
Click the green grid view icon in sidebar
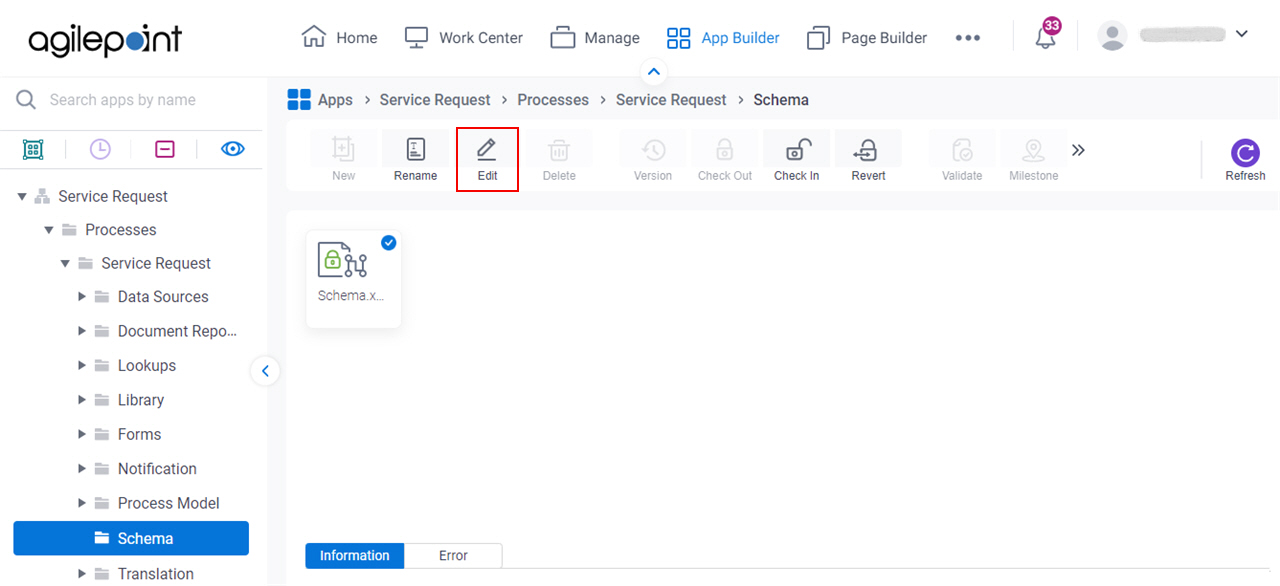(33, 149)
